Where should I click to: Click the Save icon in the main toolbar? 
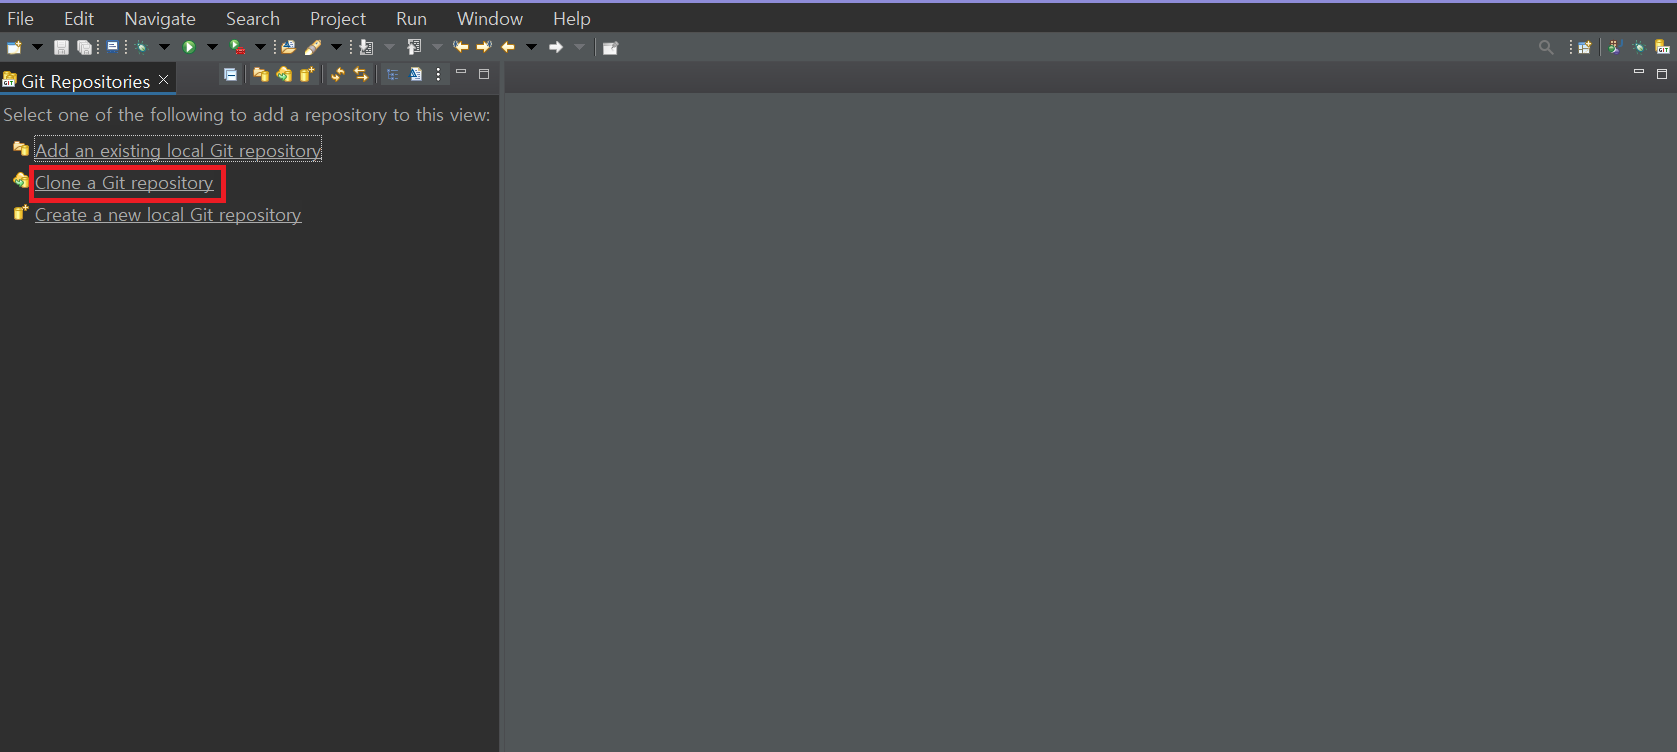(61, 47)
